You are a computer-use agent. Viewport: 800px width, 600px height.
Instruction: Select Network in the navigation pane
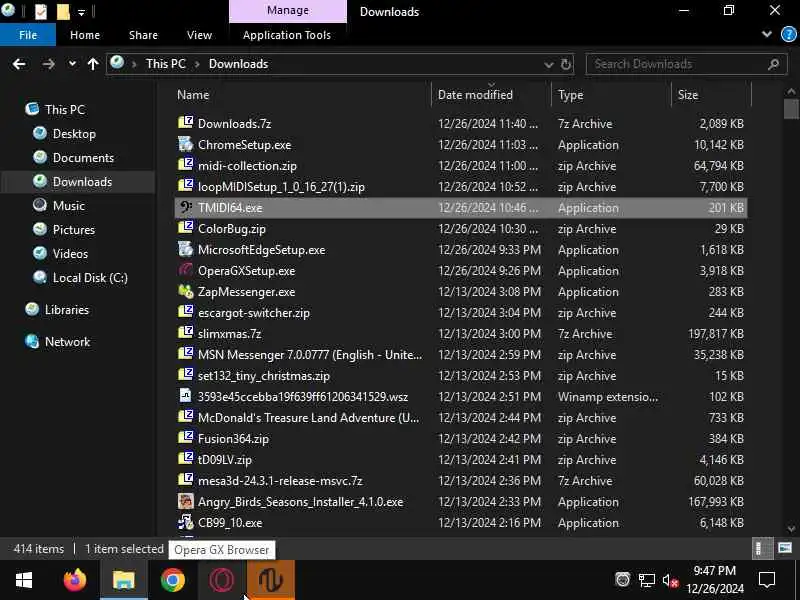tap(67, 342)
